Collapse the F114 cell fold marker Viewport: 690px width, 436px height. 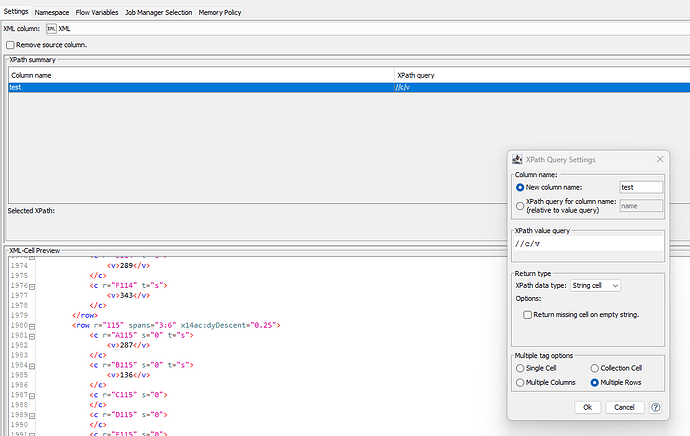32,286
